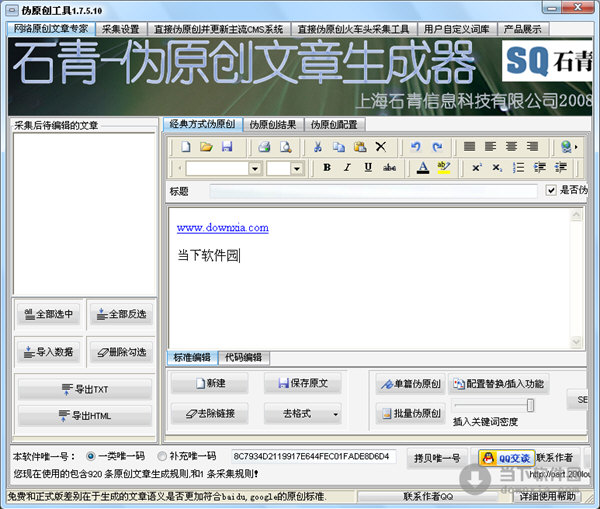Click the 删除勾选 button
The height and width of the screenshot is (509, 600).
[122, 352]
